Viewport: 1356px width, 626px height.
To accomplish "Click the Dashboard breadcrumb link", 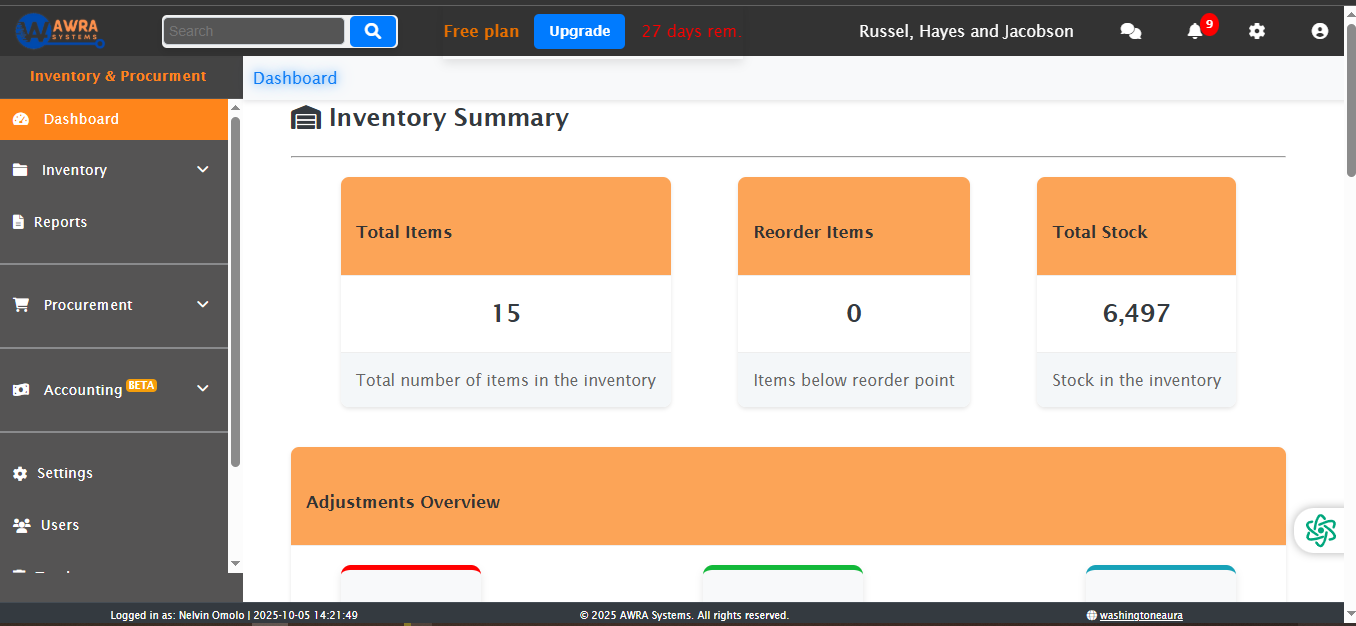I will pos(295,78).
